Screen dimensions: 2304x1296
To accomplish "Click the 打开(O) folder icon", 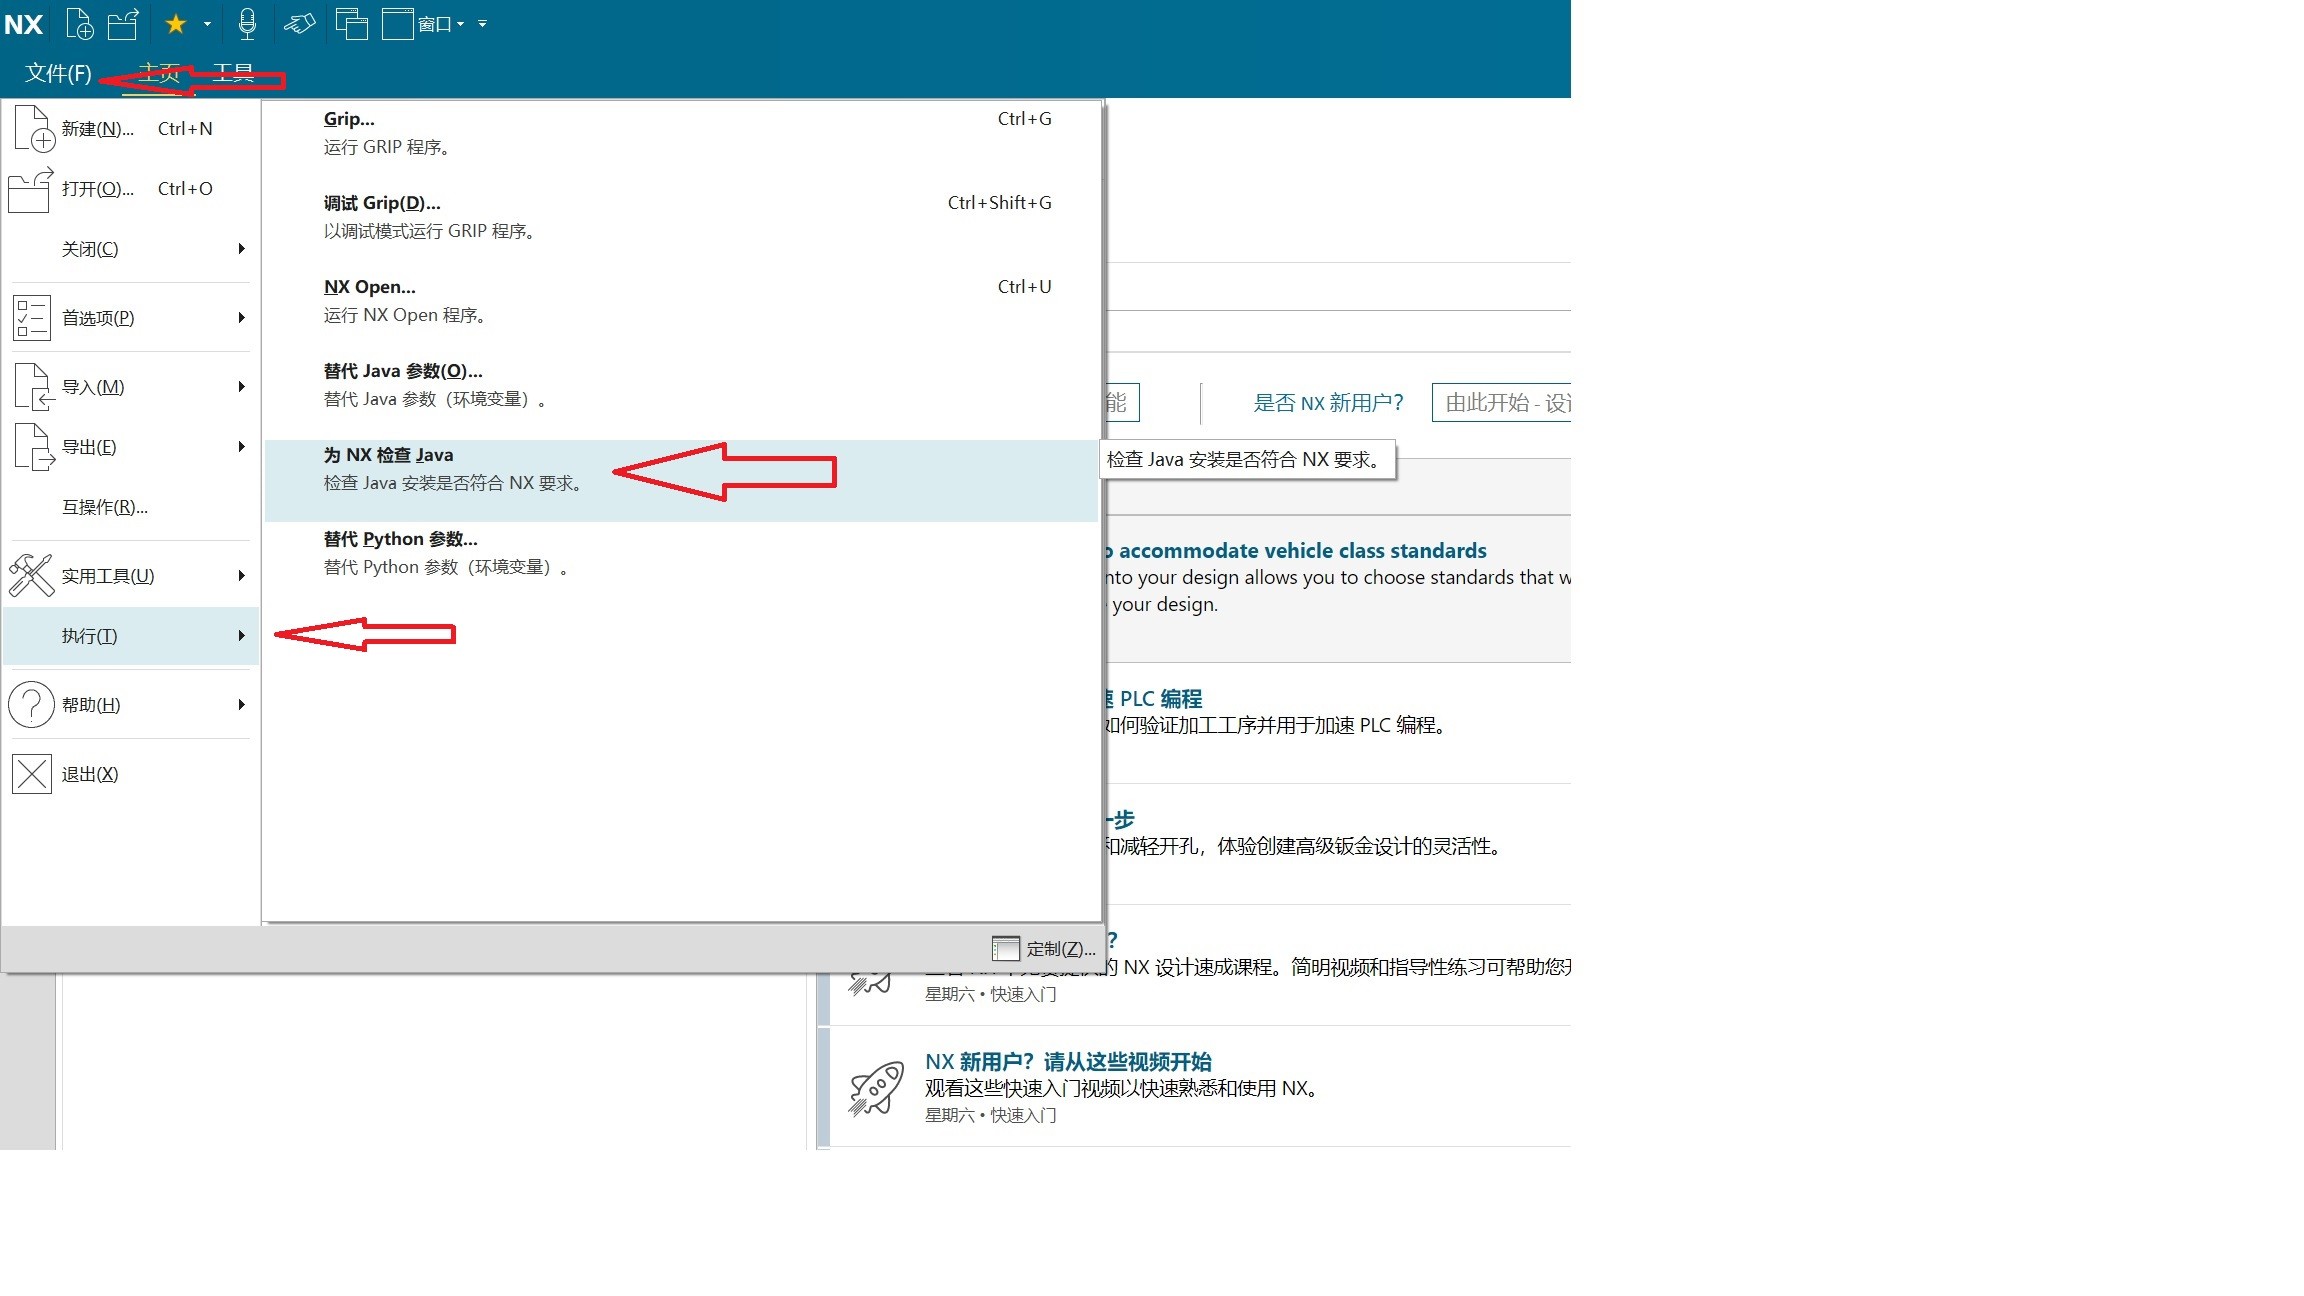I will click(30, 189).
